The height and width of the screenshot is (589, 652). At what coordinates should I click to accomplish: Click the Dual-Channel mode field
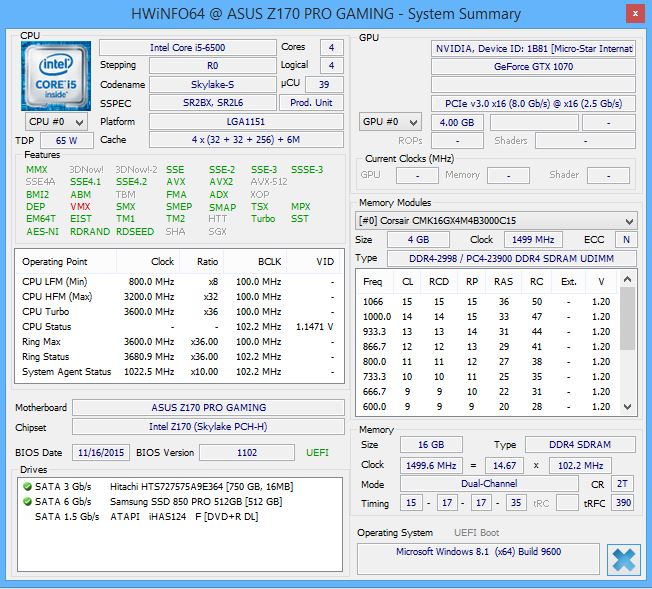489,483
